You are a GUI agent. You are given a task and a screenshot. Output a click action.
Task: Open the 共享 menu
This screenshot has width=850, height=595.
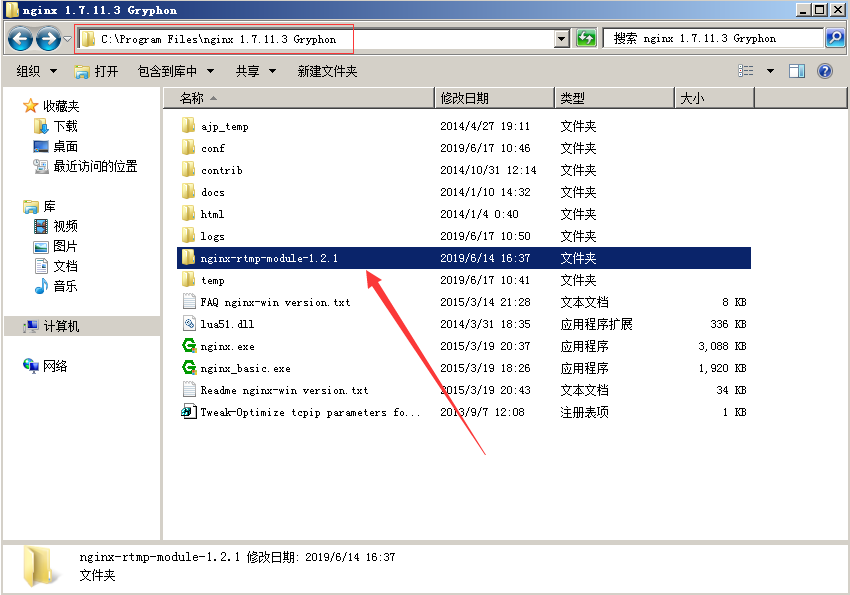coord(256,71)
